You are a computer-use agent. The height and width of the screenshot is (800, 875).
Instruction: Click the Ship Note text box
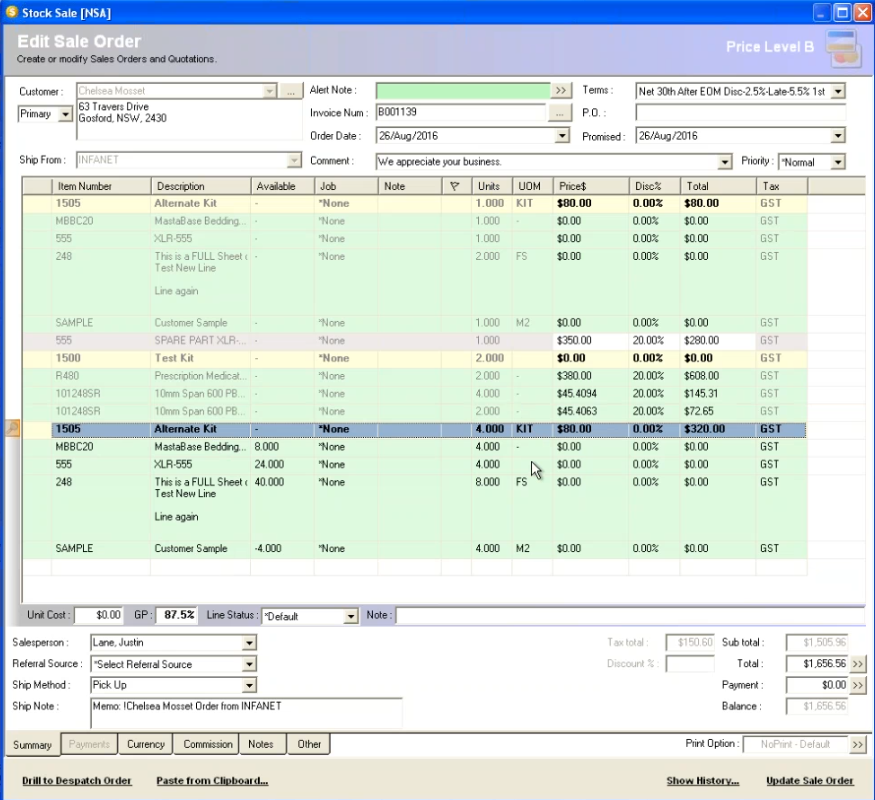pos(246,713)
